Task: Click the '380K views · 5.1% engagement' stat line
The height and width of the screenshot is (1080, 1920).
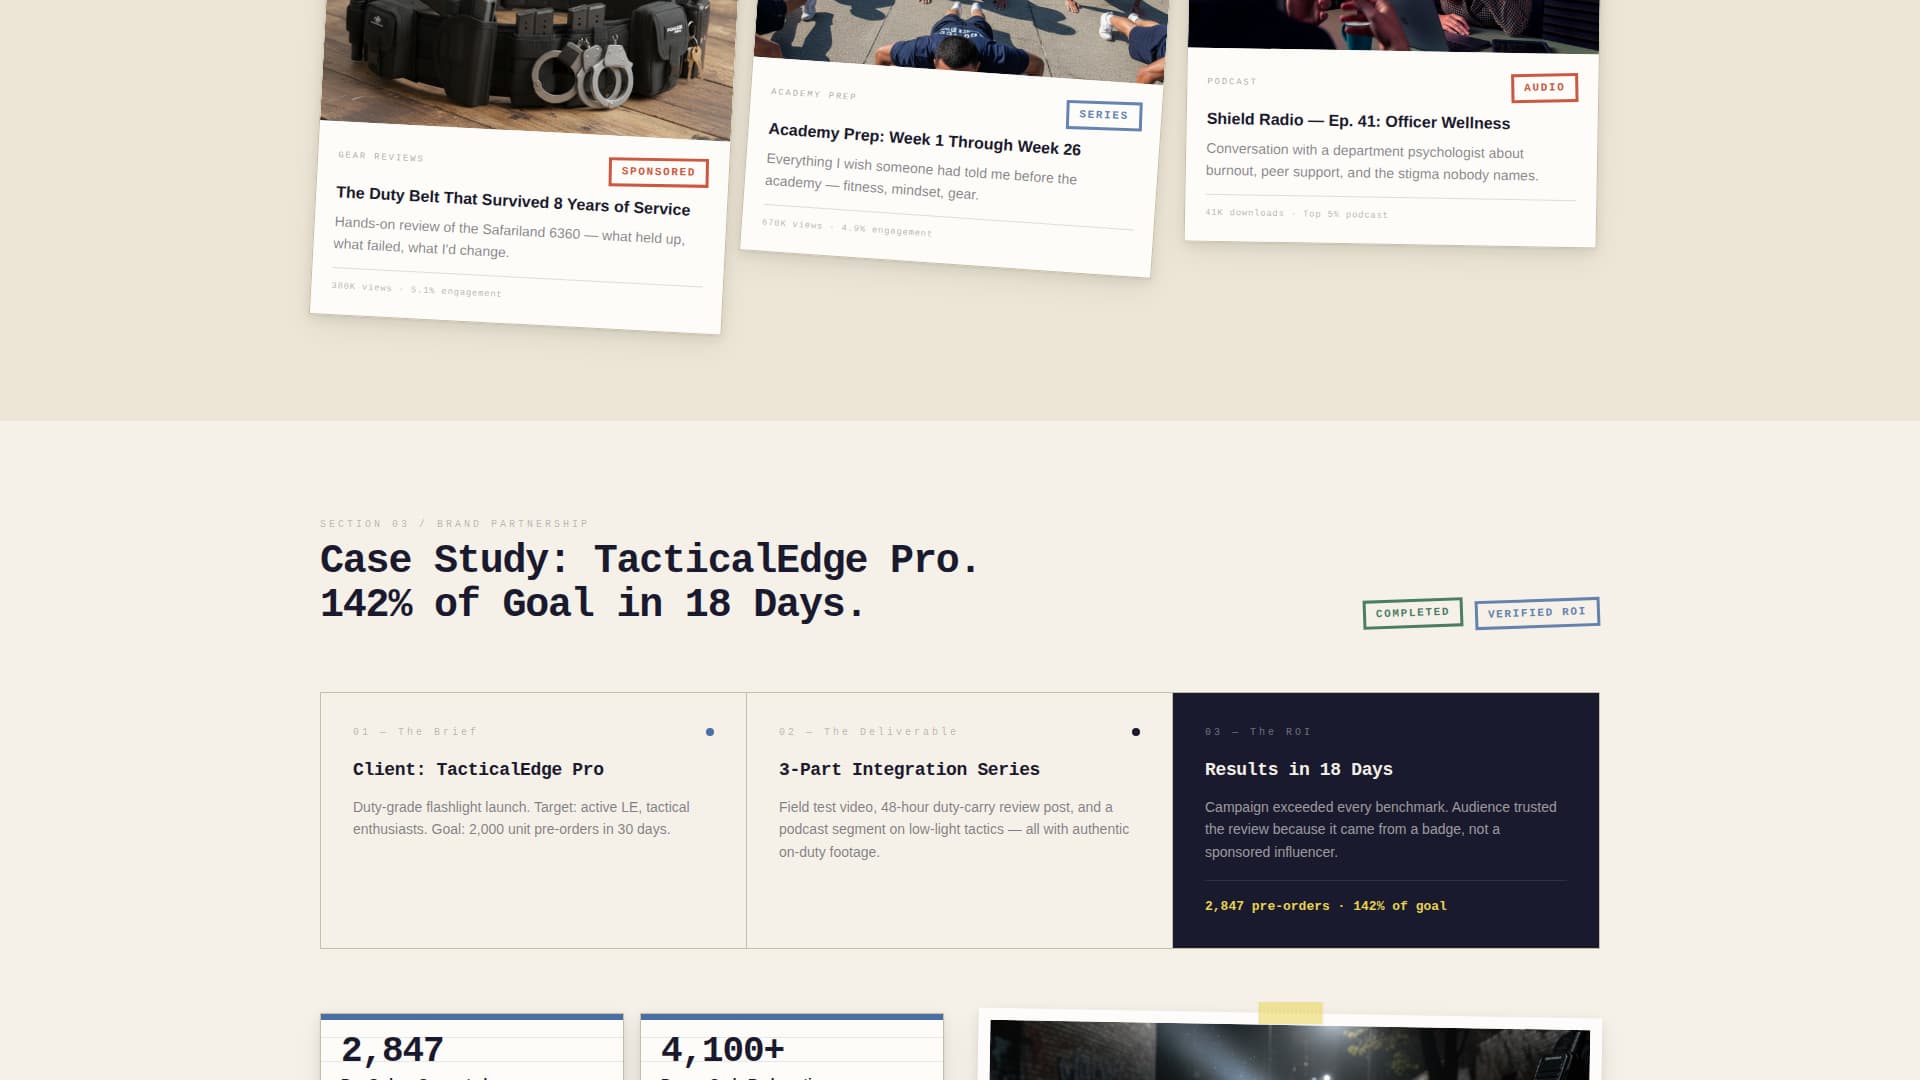Action: (417, 289)
